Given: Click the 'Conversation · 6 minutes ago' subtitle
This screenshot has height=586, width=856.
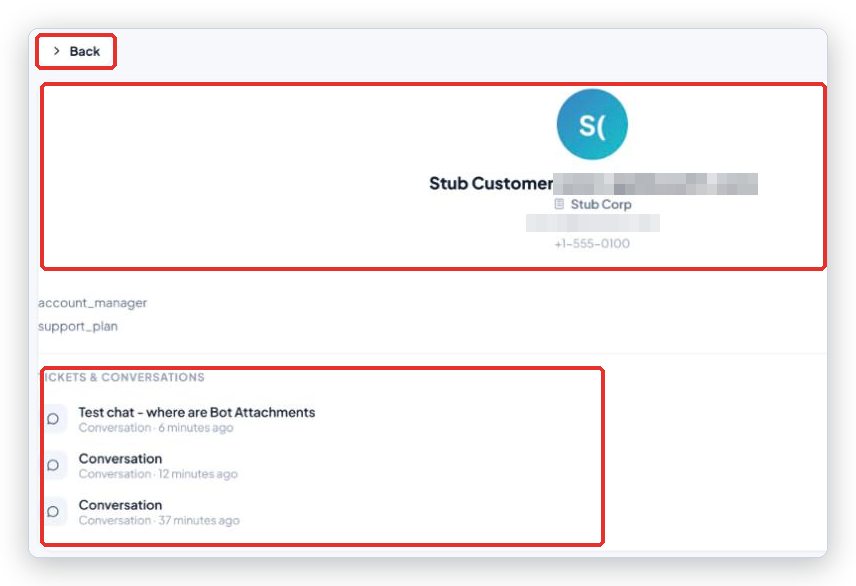Looking at the screenshot, I should tap(156, 428).
